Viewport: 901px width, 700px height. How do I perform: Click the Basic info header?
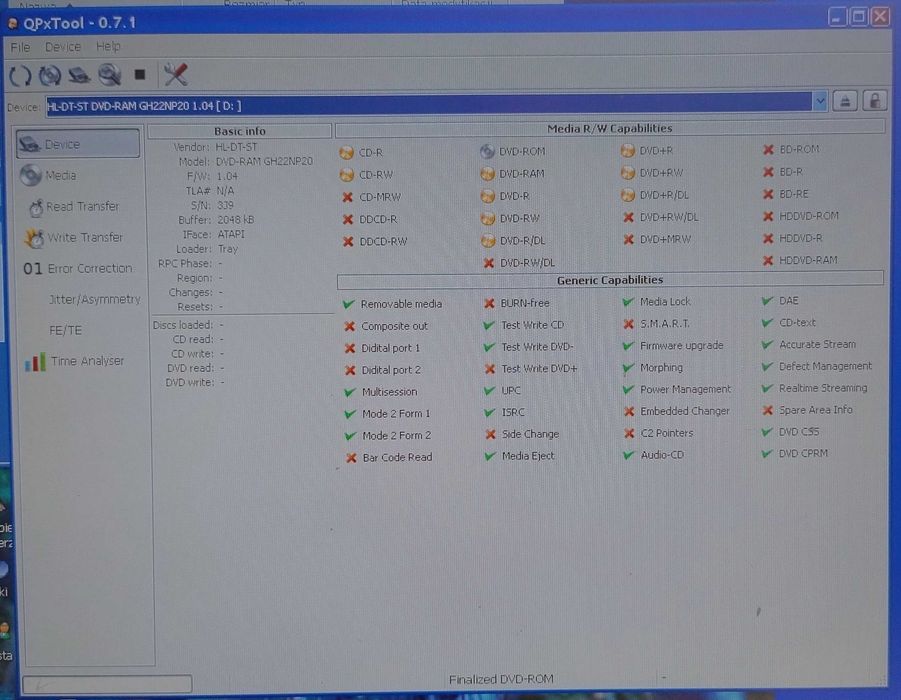240,131
